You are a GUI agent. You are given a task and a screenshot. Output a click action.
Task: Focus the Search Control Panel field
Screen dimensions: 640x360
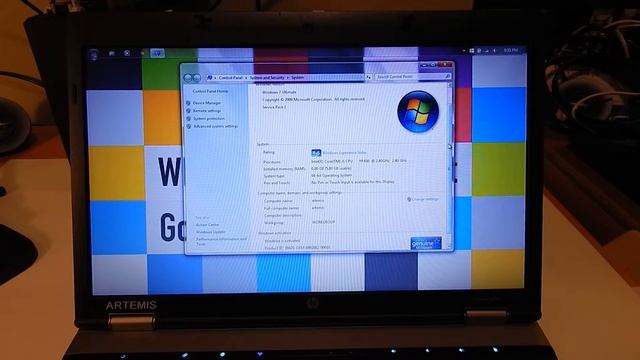coord(412,76)
